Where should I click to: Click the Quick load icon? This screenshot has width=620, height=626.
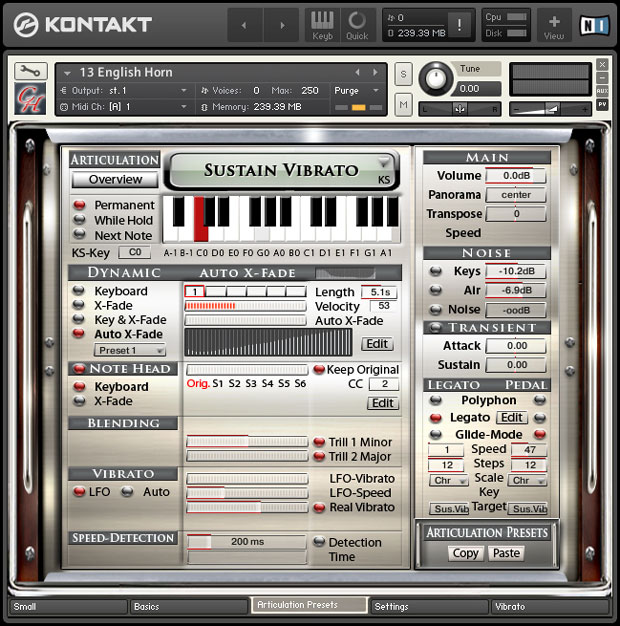tap(357, 24)
